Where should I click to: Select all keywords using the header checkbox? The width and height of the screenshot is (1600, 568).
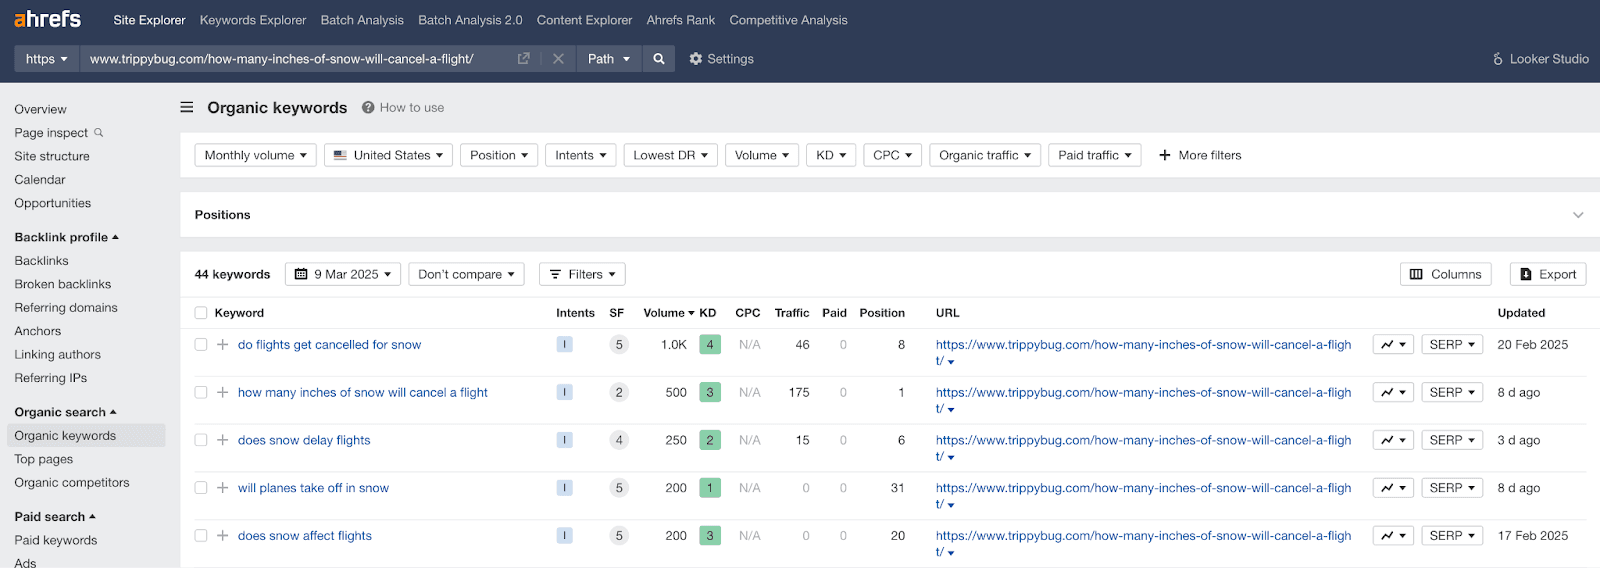(201, 313)
